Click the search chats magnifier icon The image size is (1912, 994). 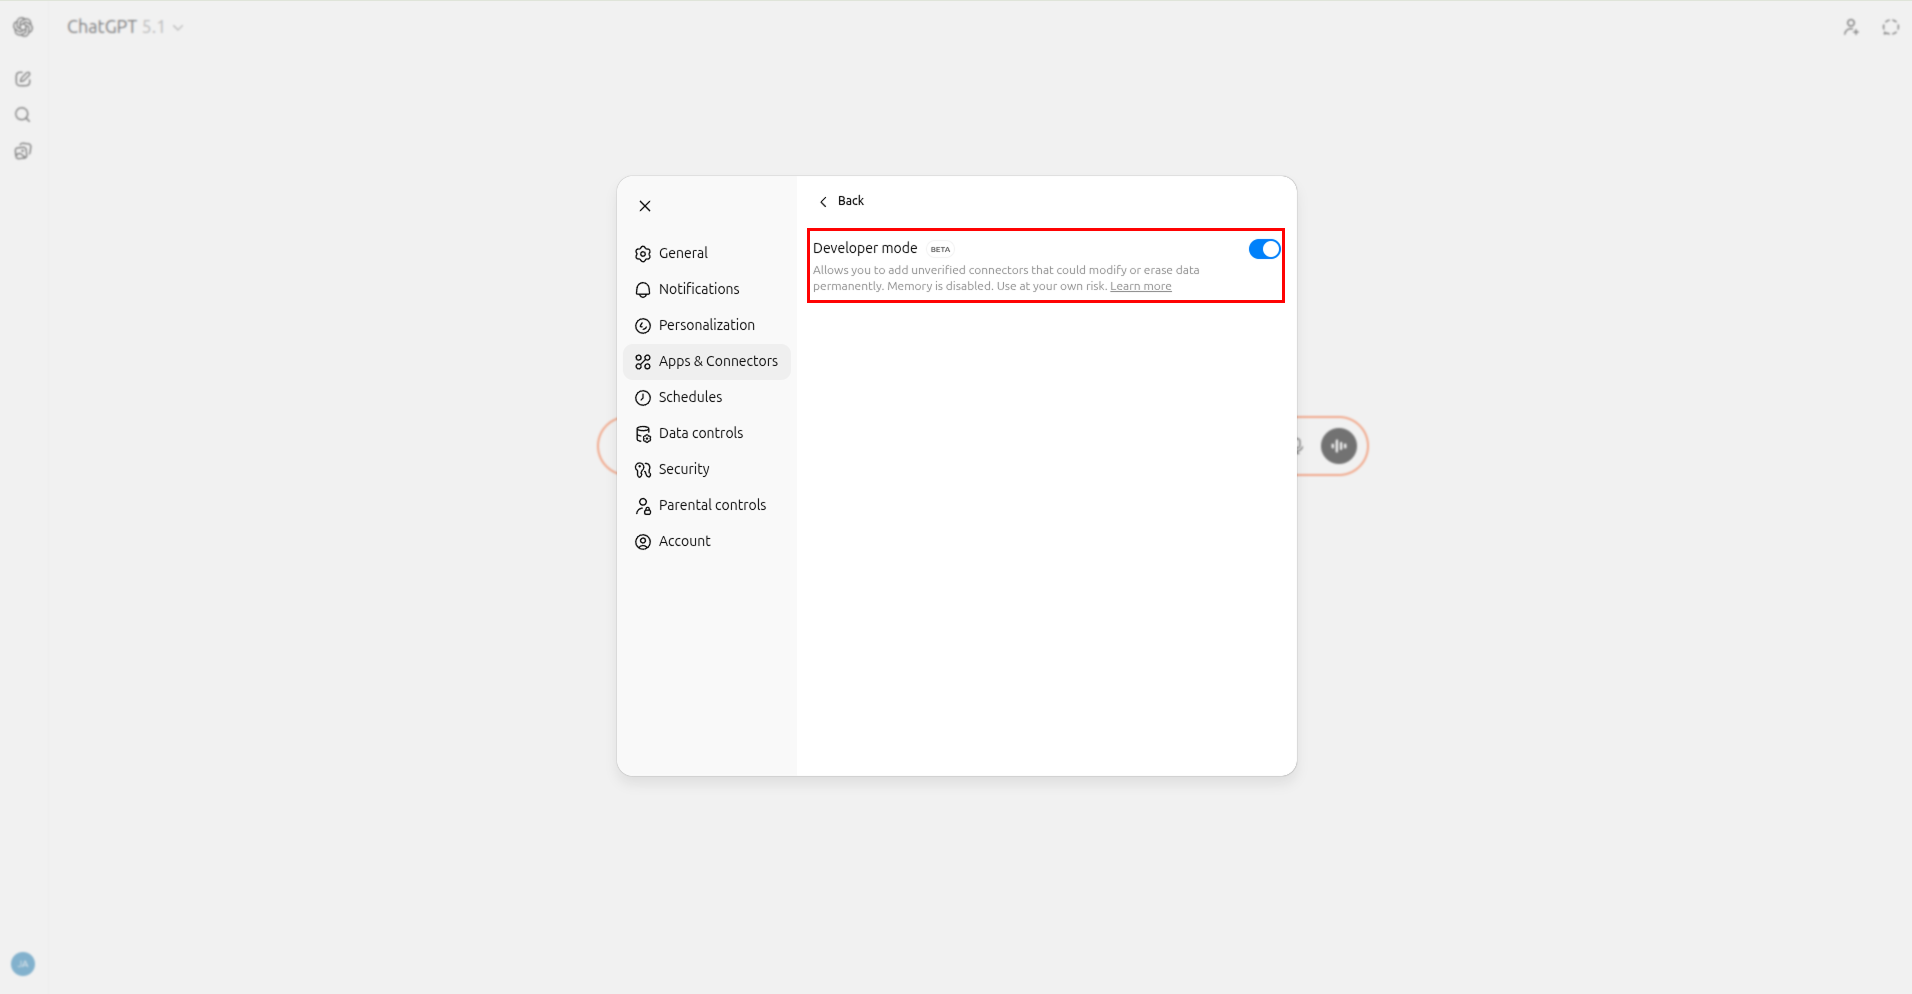tap(22, 114)
